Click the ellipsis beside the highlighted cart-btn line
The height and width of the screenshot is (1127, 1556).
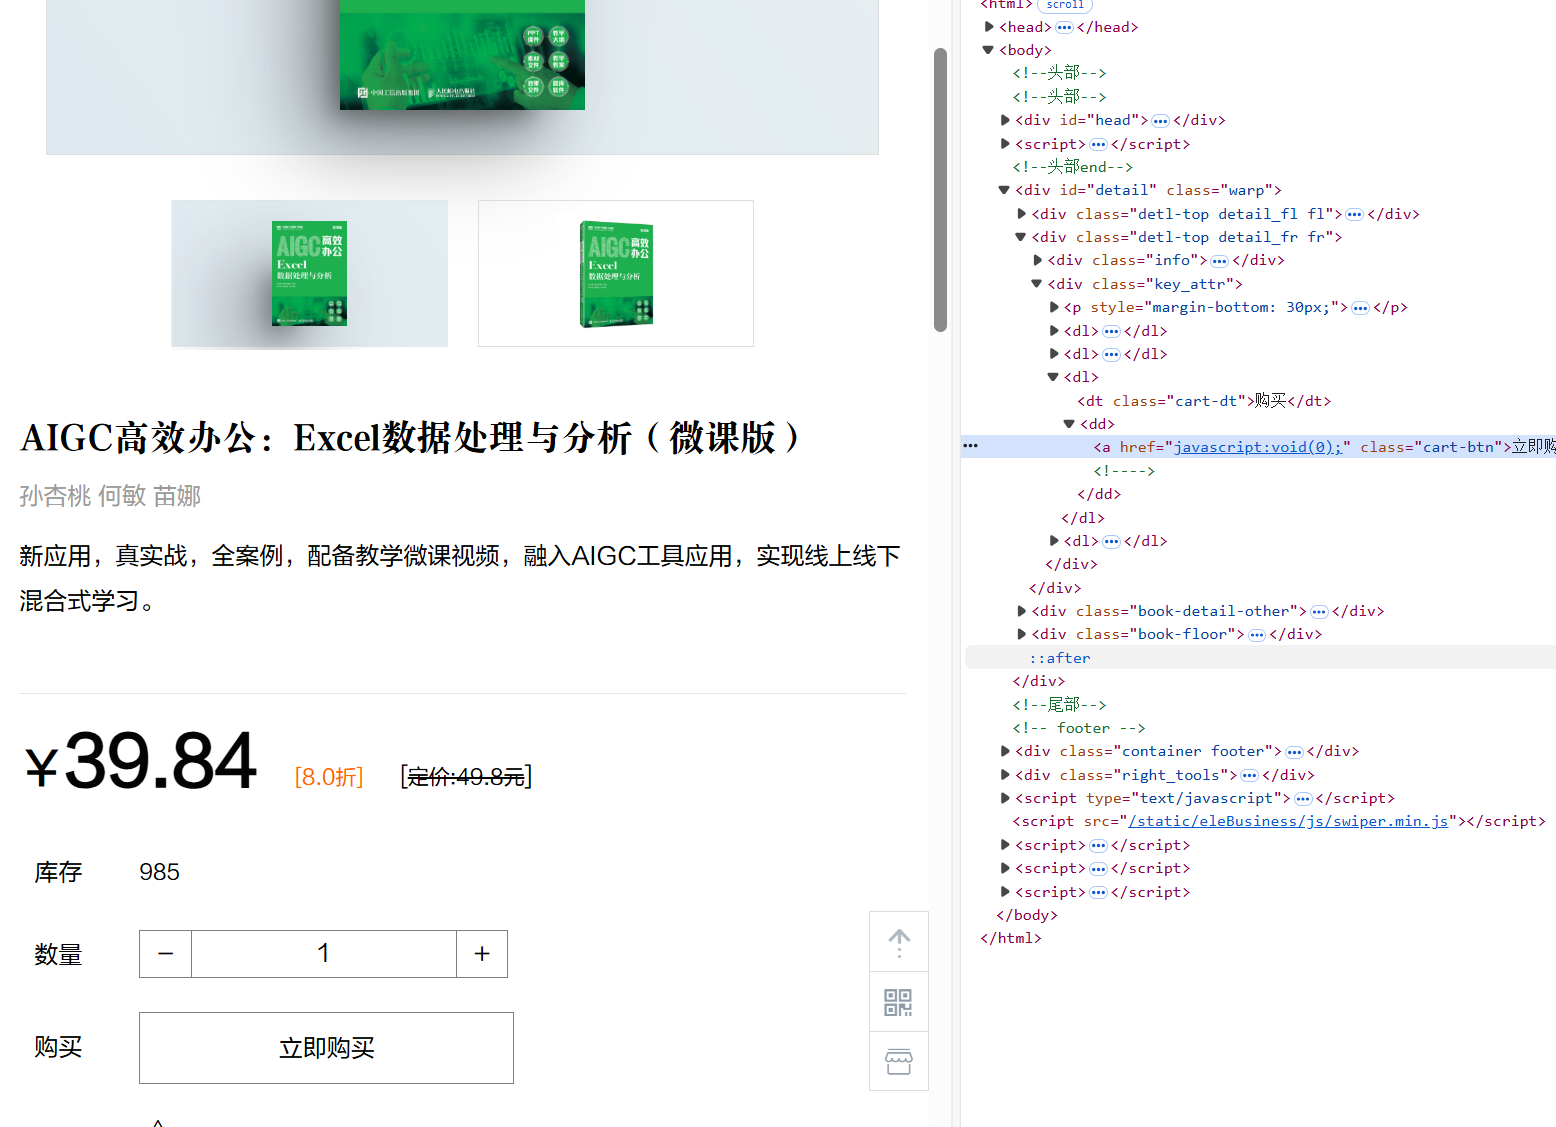[x=970, y=445]
